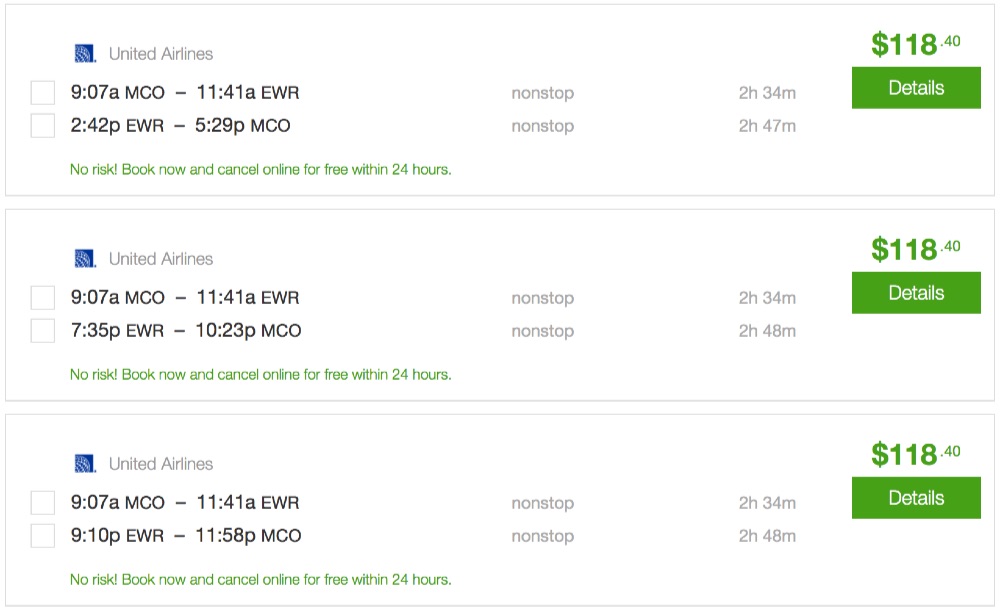Check the 9:07a MCO flight in first result
Viewport: 1000px width, 613px height.
click(x=43, y=93)
